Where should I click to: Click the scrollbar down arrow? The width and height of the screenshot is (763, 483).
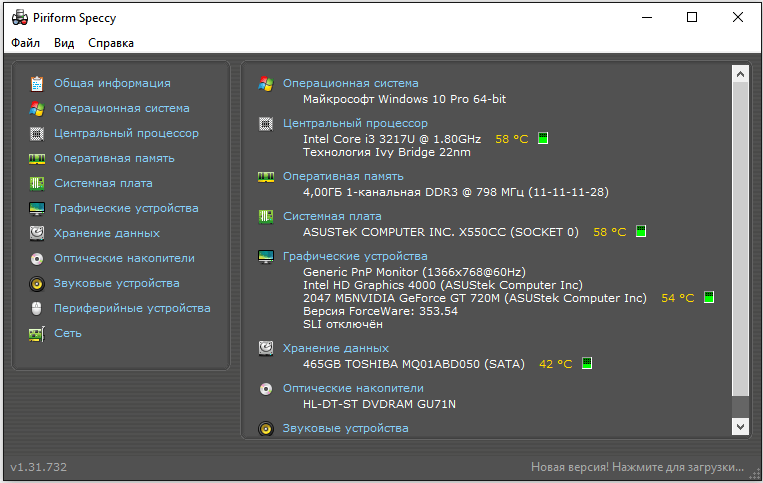[x=740, y=427]
